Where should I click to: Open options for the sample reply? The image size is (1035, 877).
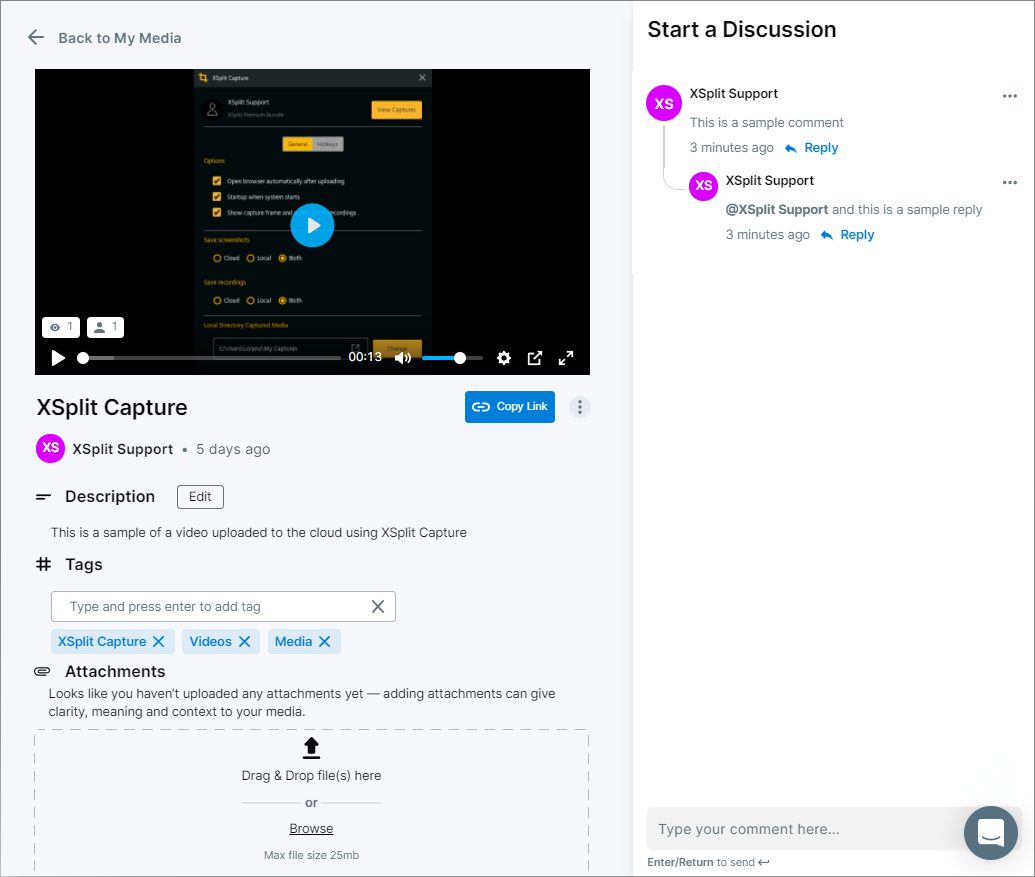pos(1009,182)
